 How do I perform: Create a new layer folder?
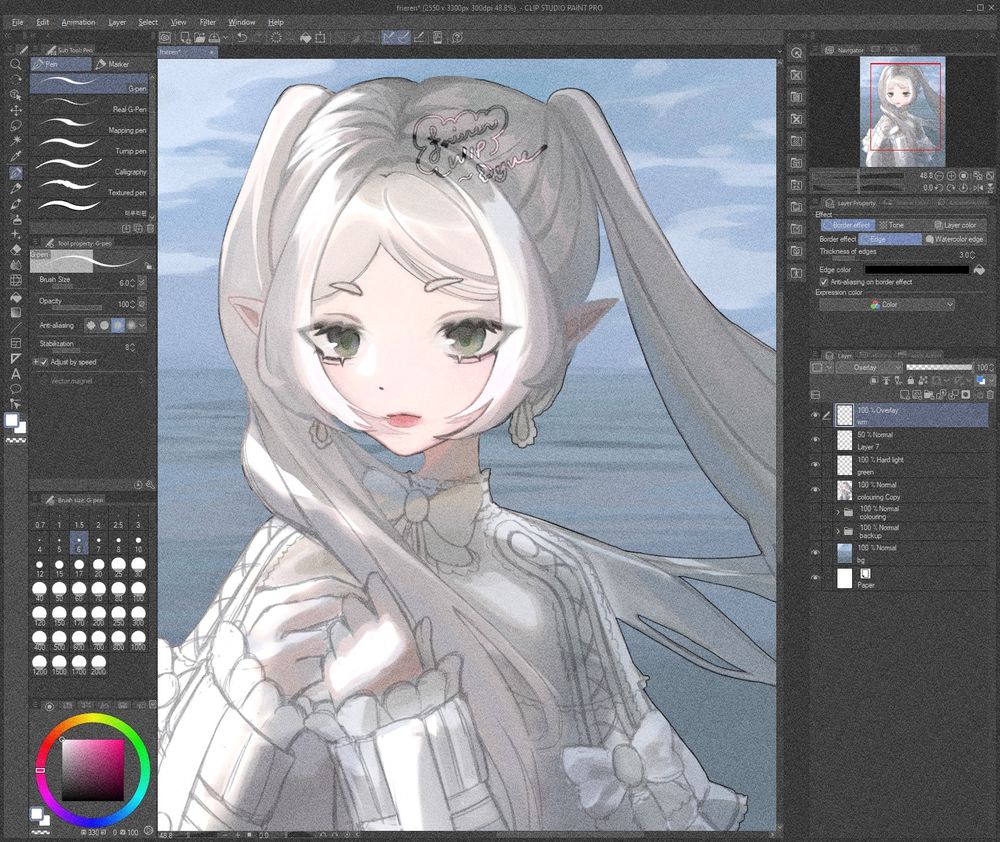tap(930, 395)
